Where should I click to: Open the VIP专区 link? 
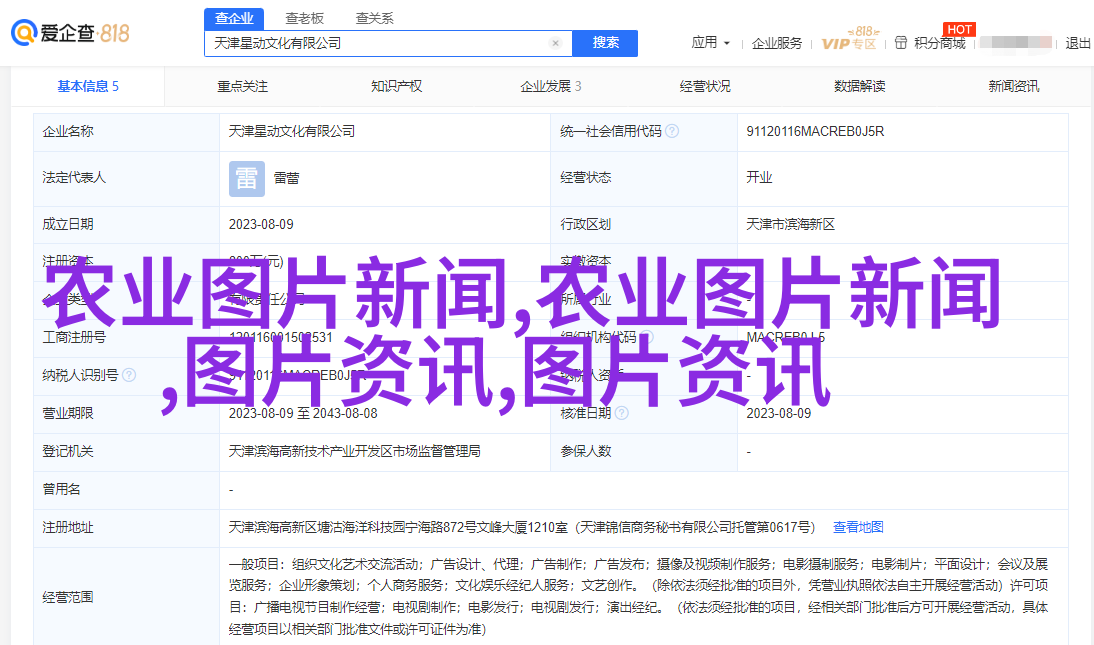(849, 39)
